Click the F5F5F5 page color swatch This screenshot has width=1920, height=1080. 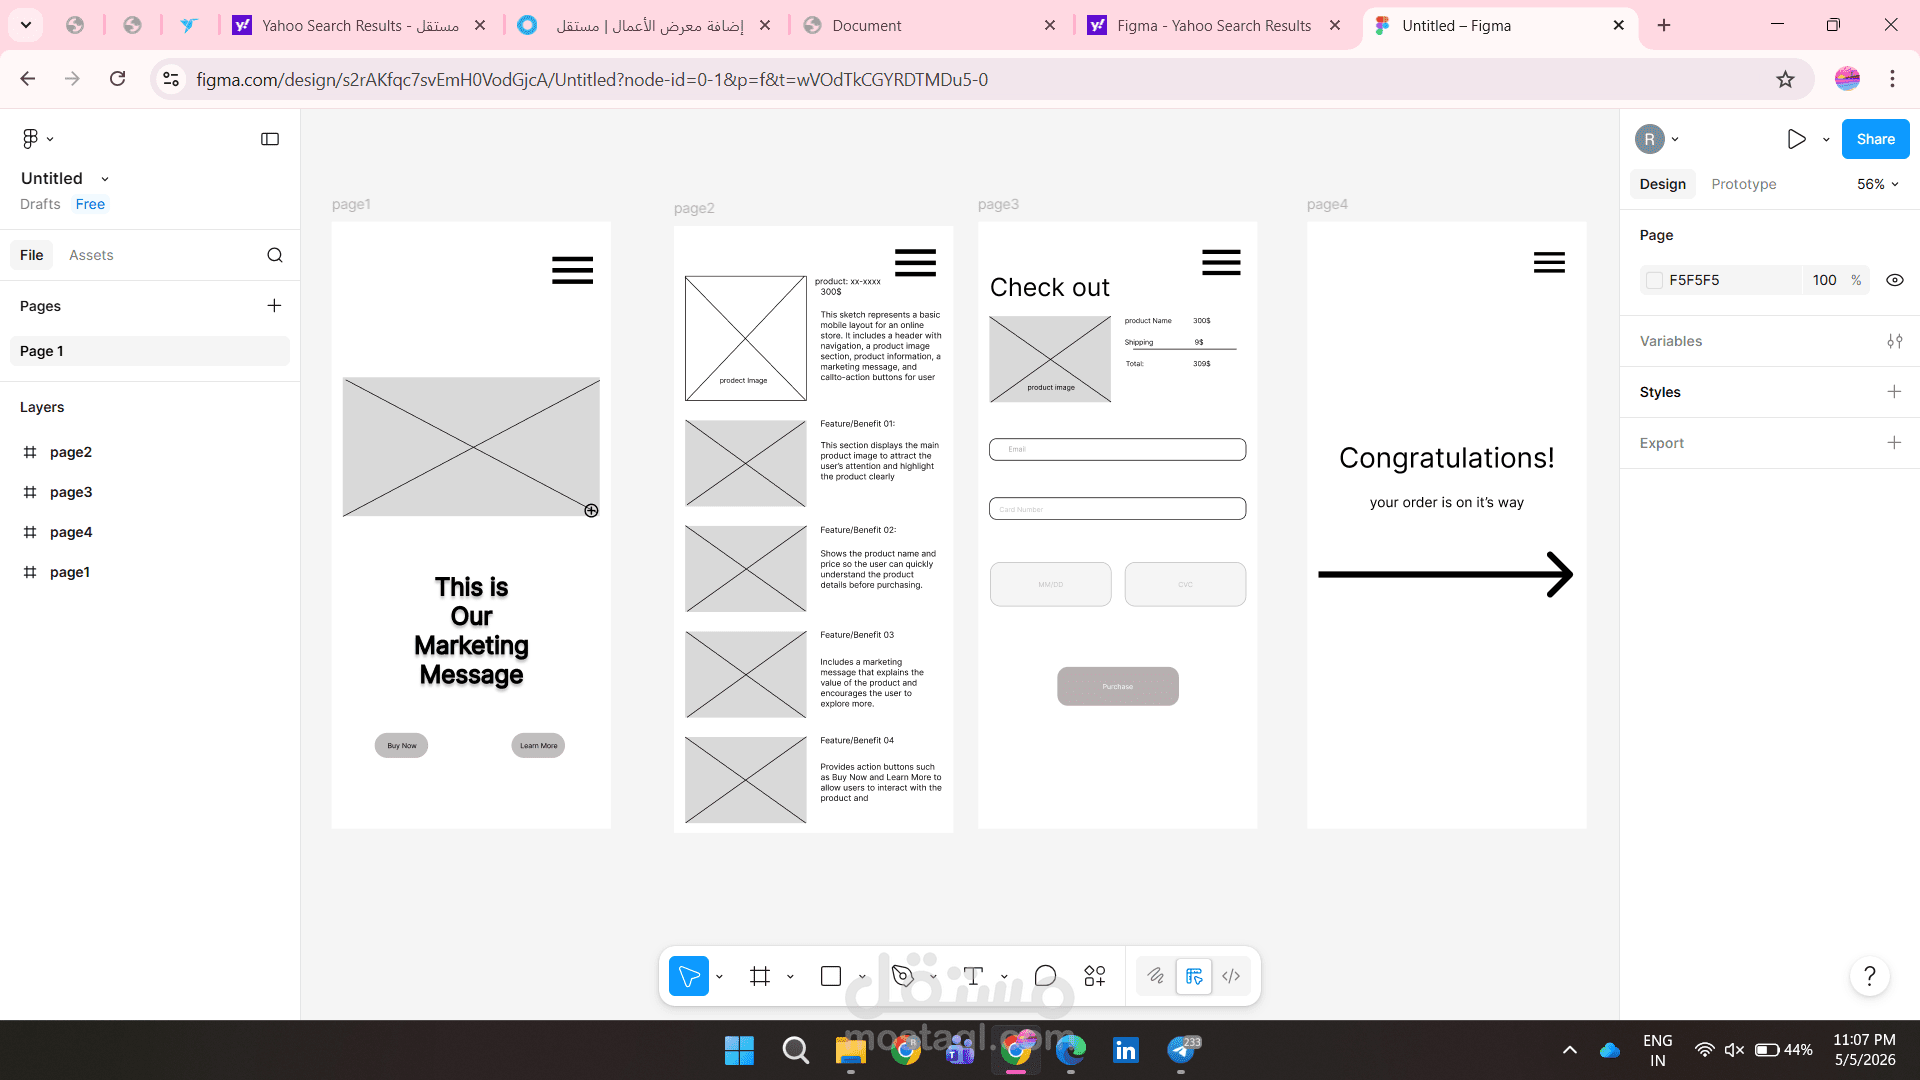(x=1654, y=280)
